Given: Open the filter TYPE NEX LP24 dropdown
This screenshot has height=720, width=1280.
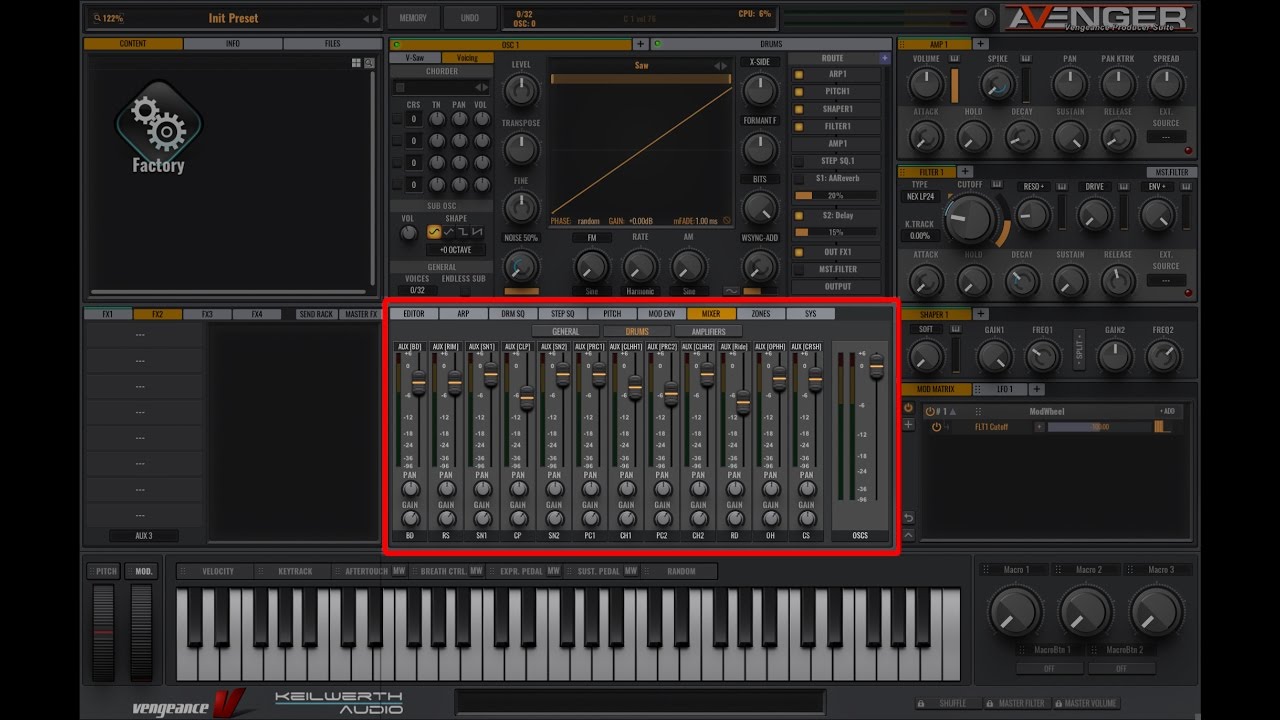Looking at the screenshot, I should click(x=919, y=197).
